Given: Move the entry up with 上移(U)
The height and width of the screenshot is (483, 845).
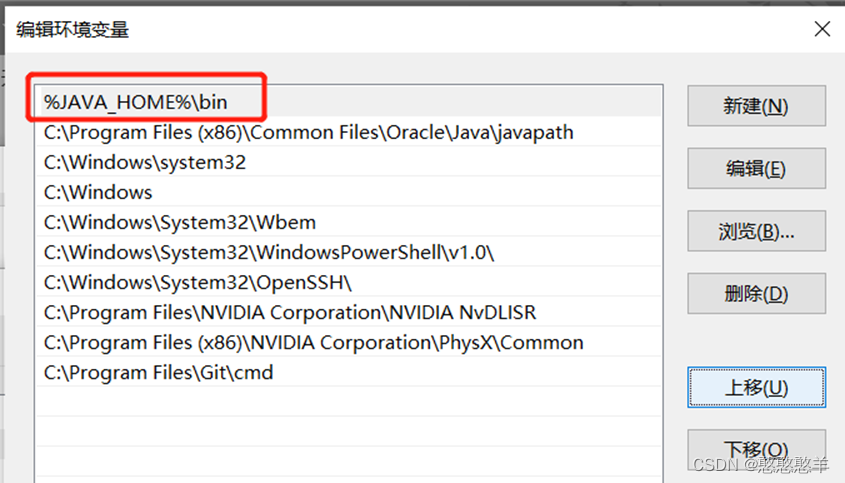Looking at the screenshot, I should tap(756, 388).
